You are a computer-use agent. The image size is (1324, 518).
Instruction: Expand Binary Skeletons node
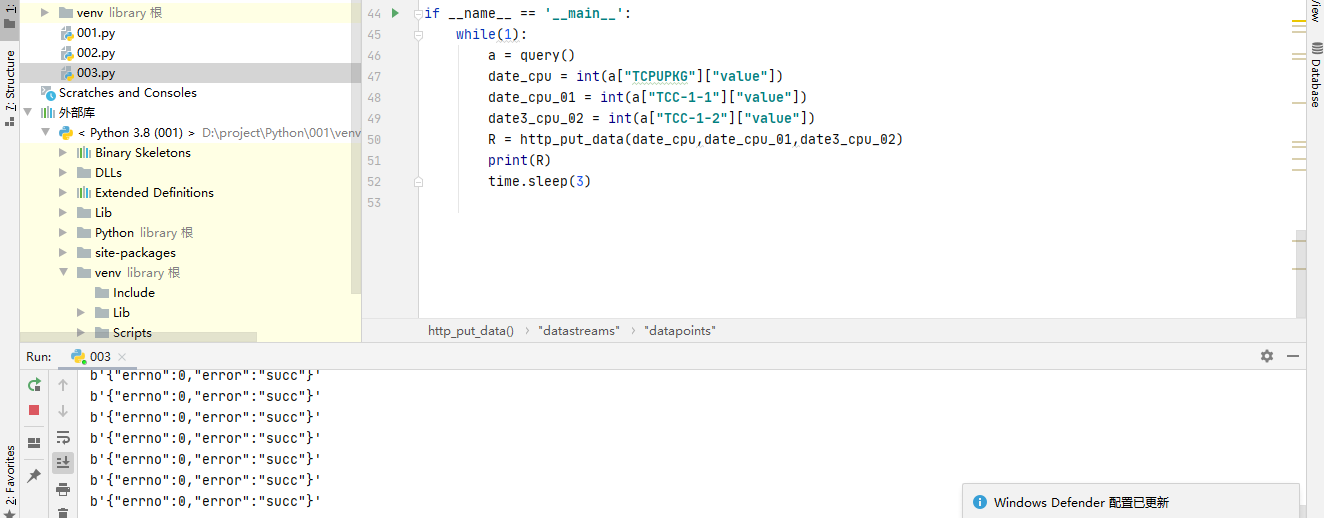pos(64,153)
